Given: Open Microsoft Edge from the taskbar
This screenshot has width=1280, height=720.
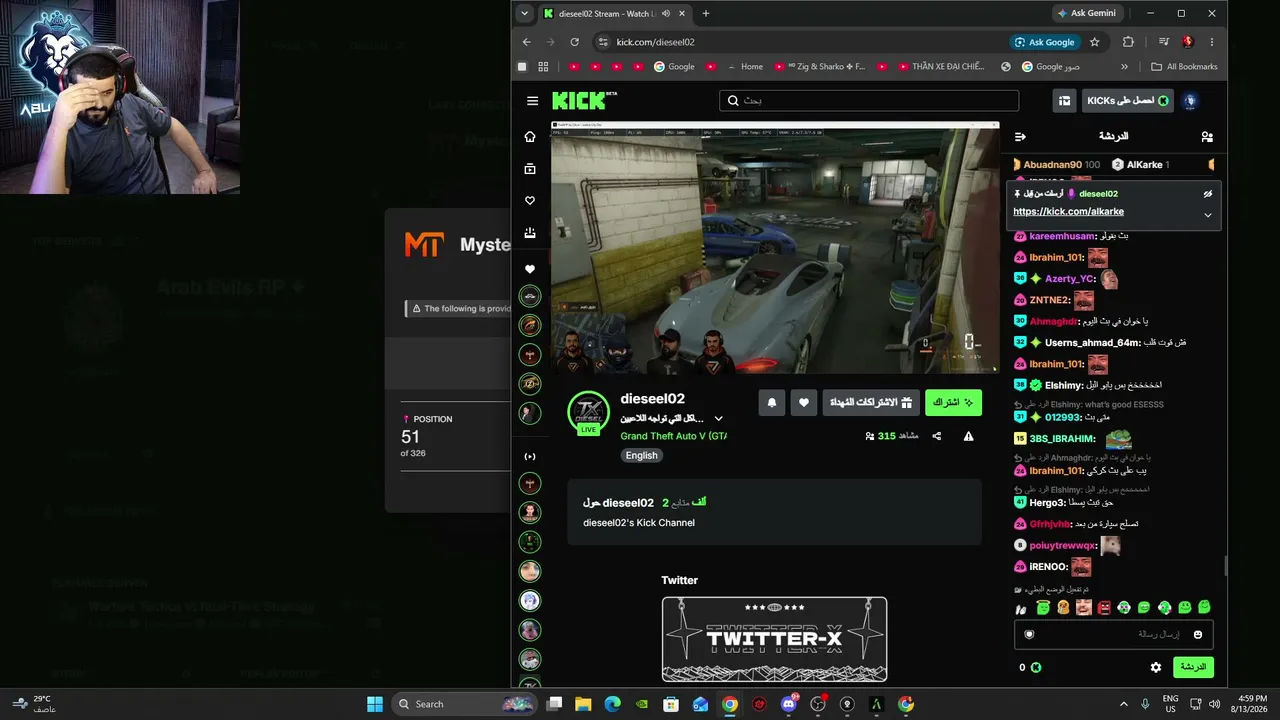Looking at the screenshot, I should tap(612, 704).
